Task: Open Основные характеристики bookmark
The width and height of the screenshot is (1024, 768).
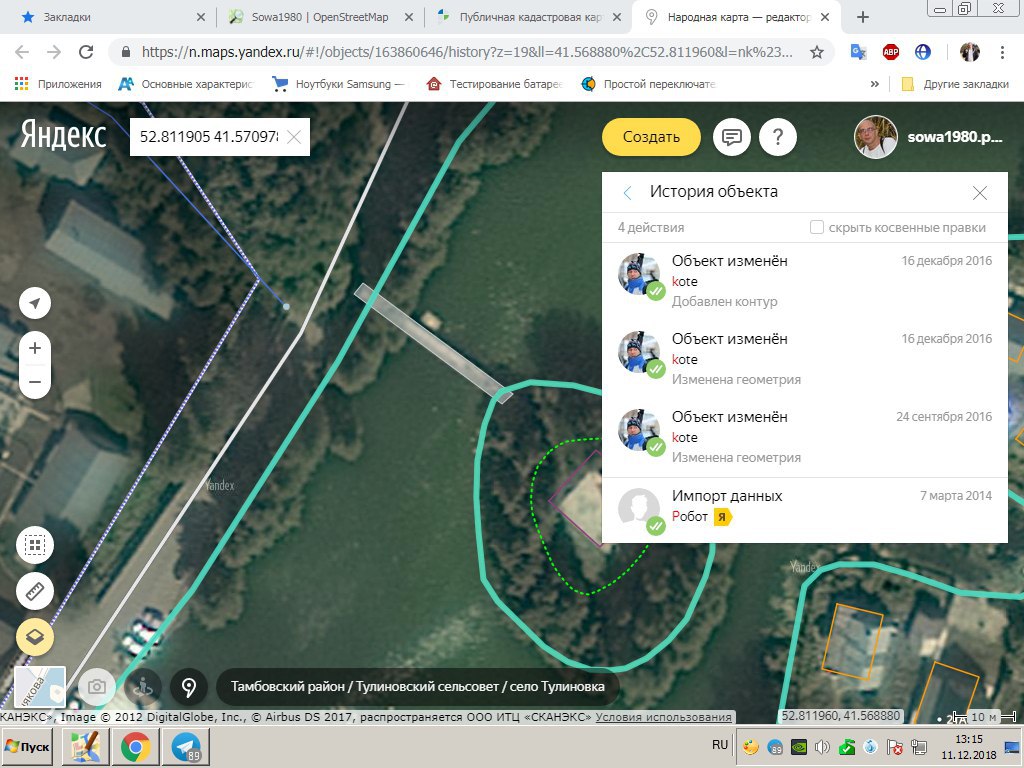Action: pos(185,84)
